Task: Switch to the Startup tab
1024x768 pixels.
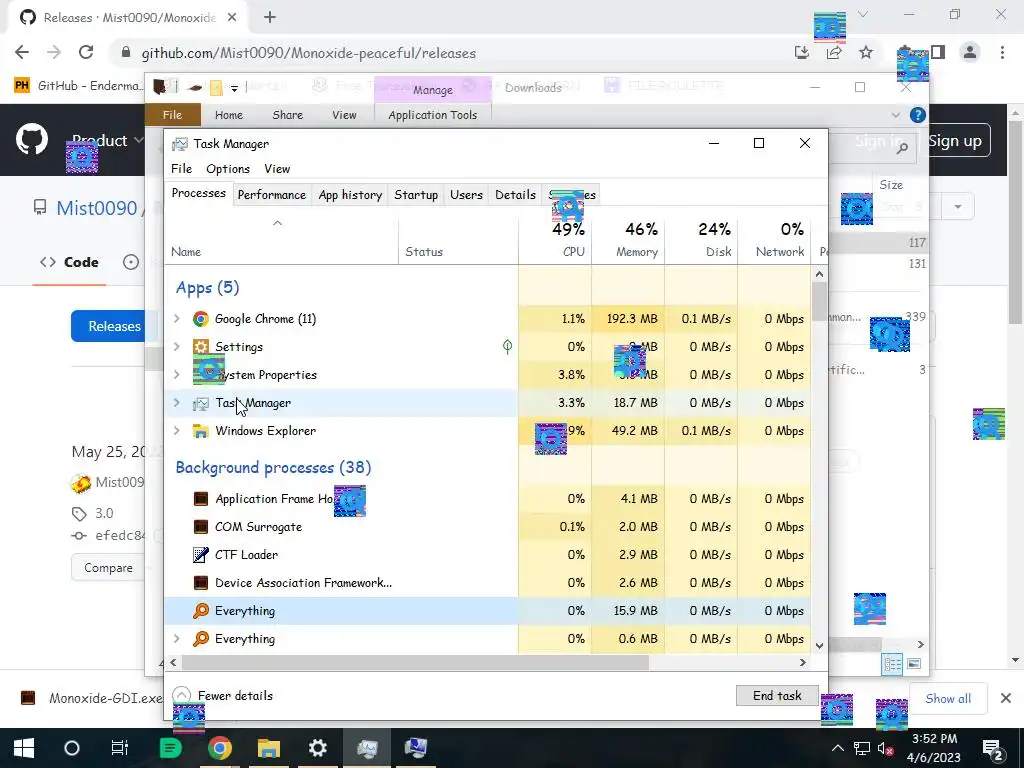Action: click(x=416, y=195)
